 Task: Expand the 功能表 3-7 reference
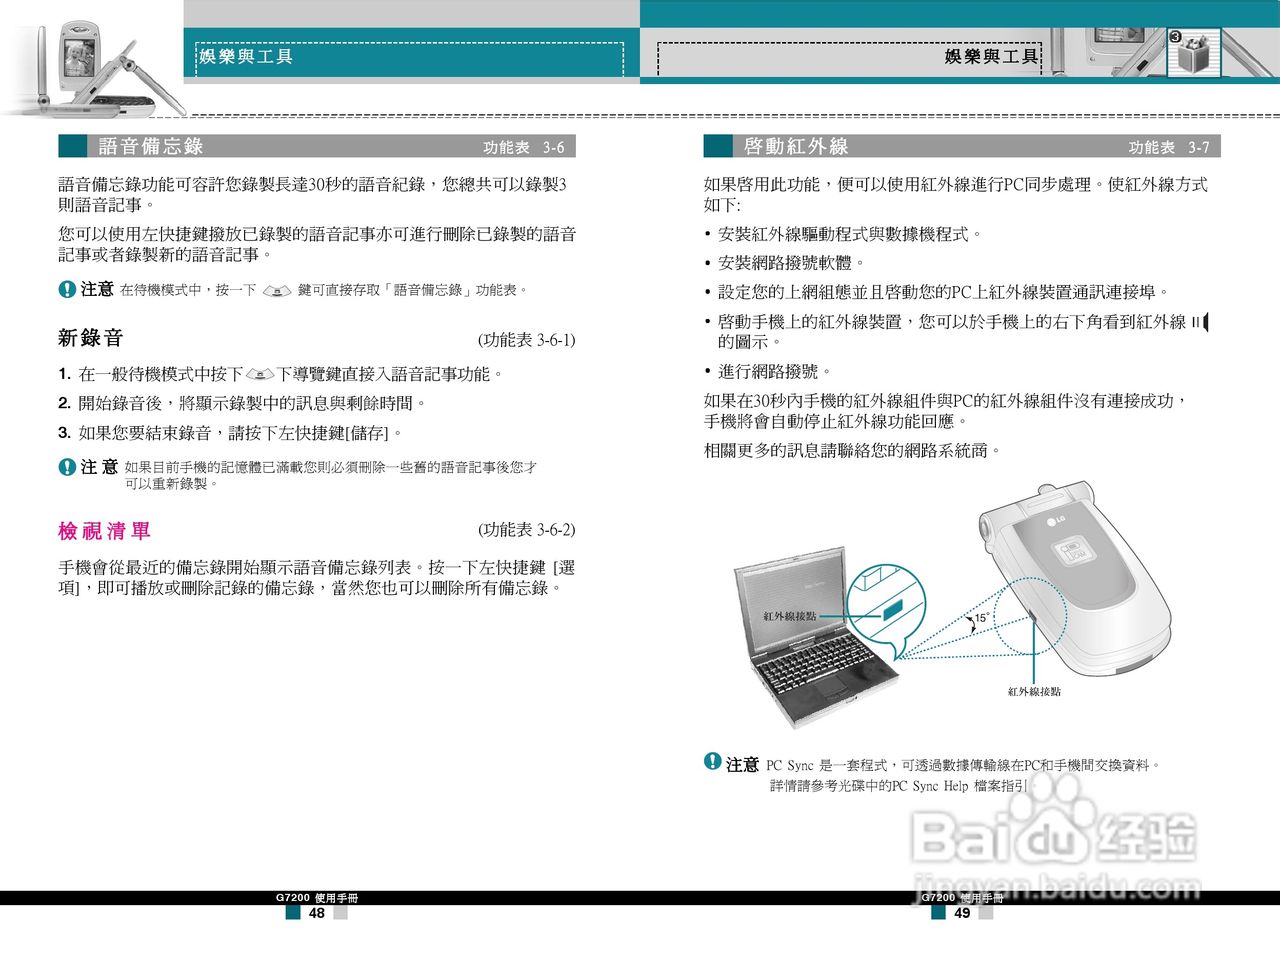tap(1167, 148)
